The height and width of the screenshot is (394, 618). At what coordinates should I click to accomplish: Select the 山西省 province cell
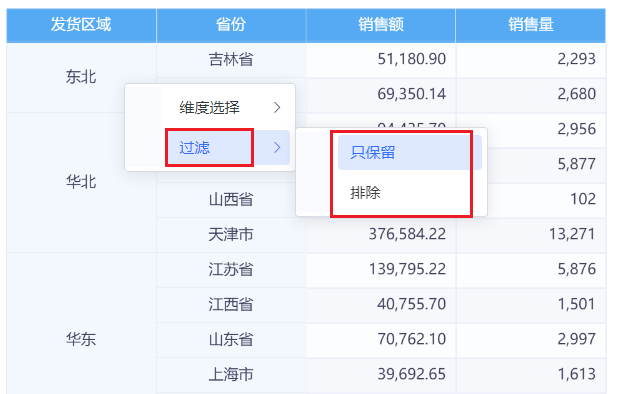point(231,199)
